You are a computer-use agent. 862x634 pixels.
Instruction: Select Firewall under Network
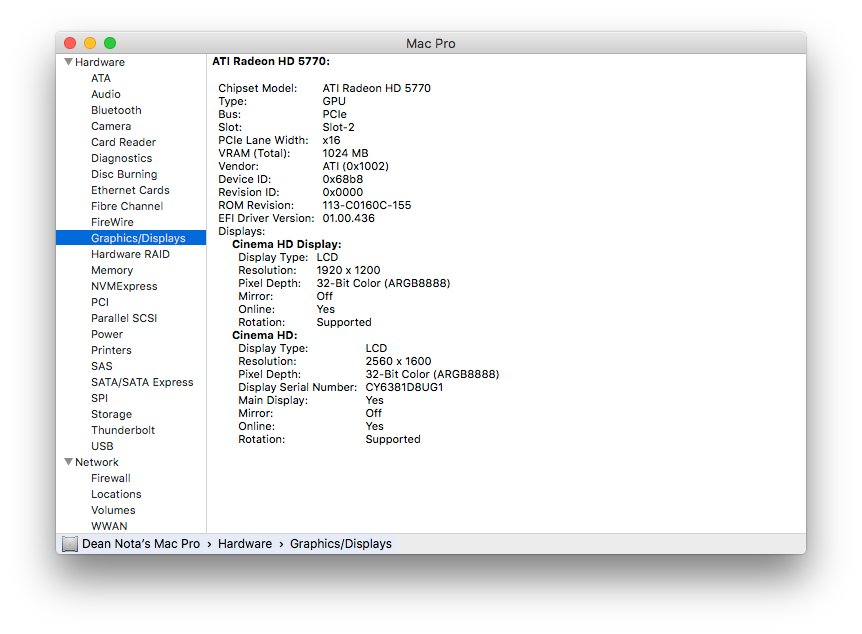pyautogui.click(x=111, y=478)
